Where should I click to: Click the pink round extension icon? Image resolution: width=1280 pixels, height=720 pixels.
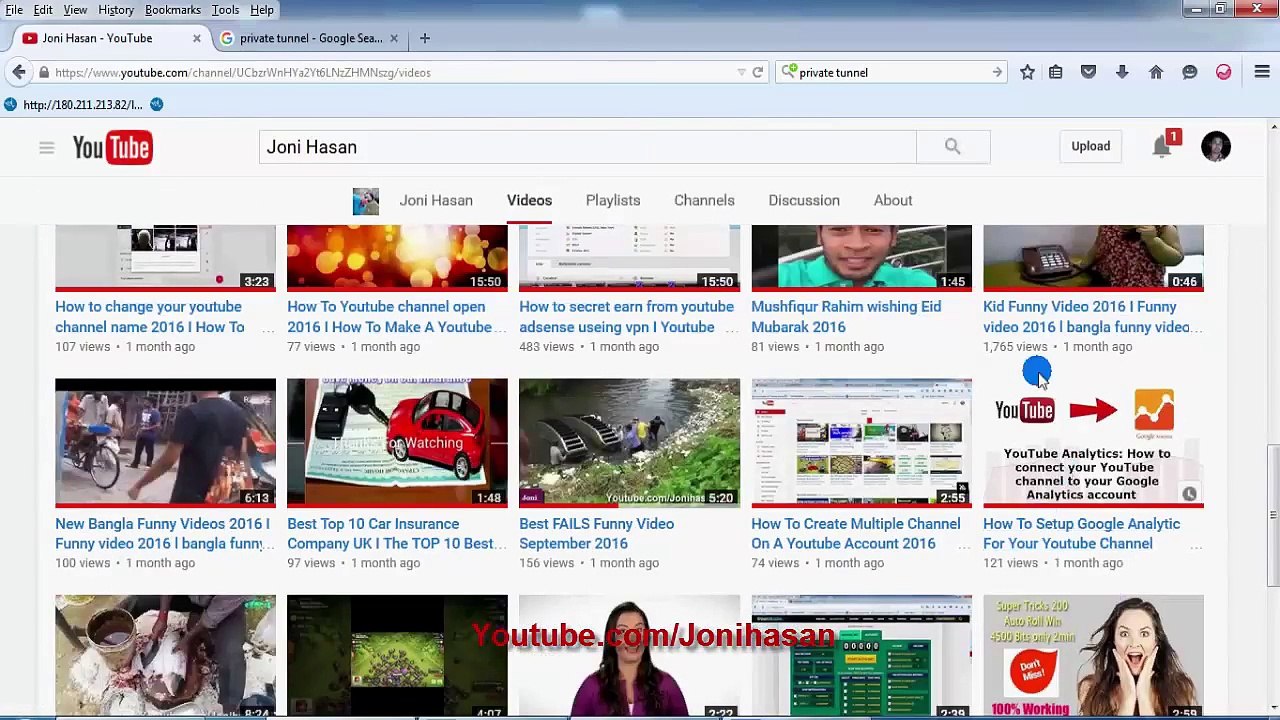tap(1223, 72)
